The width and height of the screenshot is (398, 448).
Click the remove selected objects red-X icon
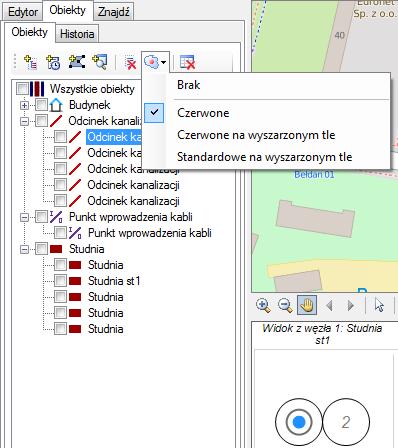pos(130,62)
